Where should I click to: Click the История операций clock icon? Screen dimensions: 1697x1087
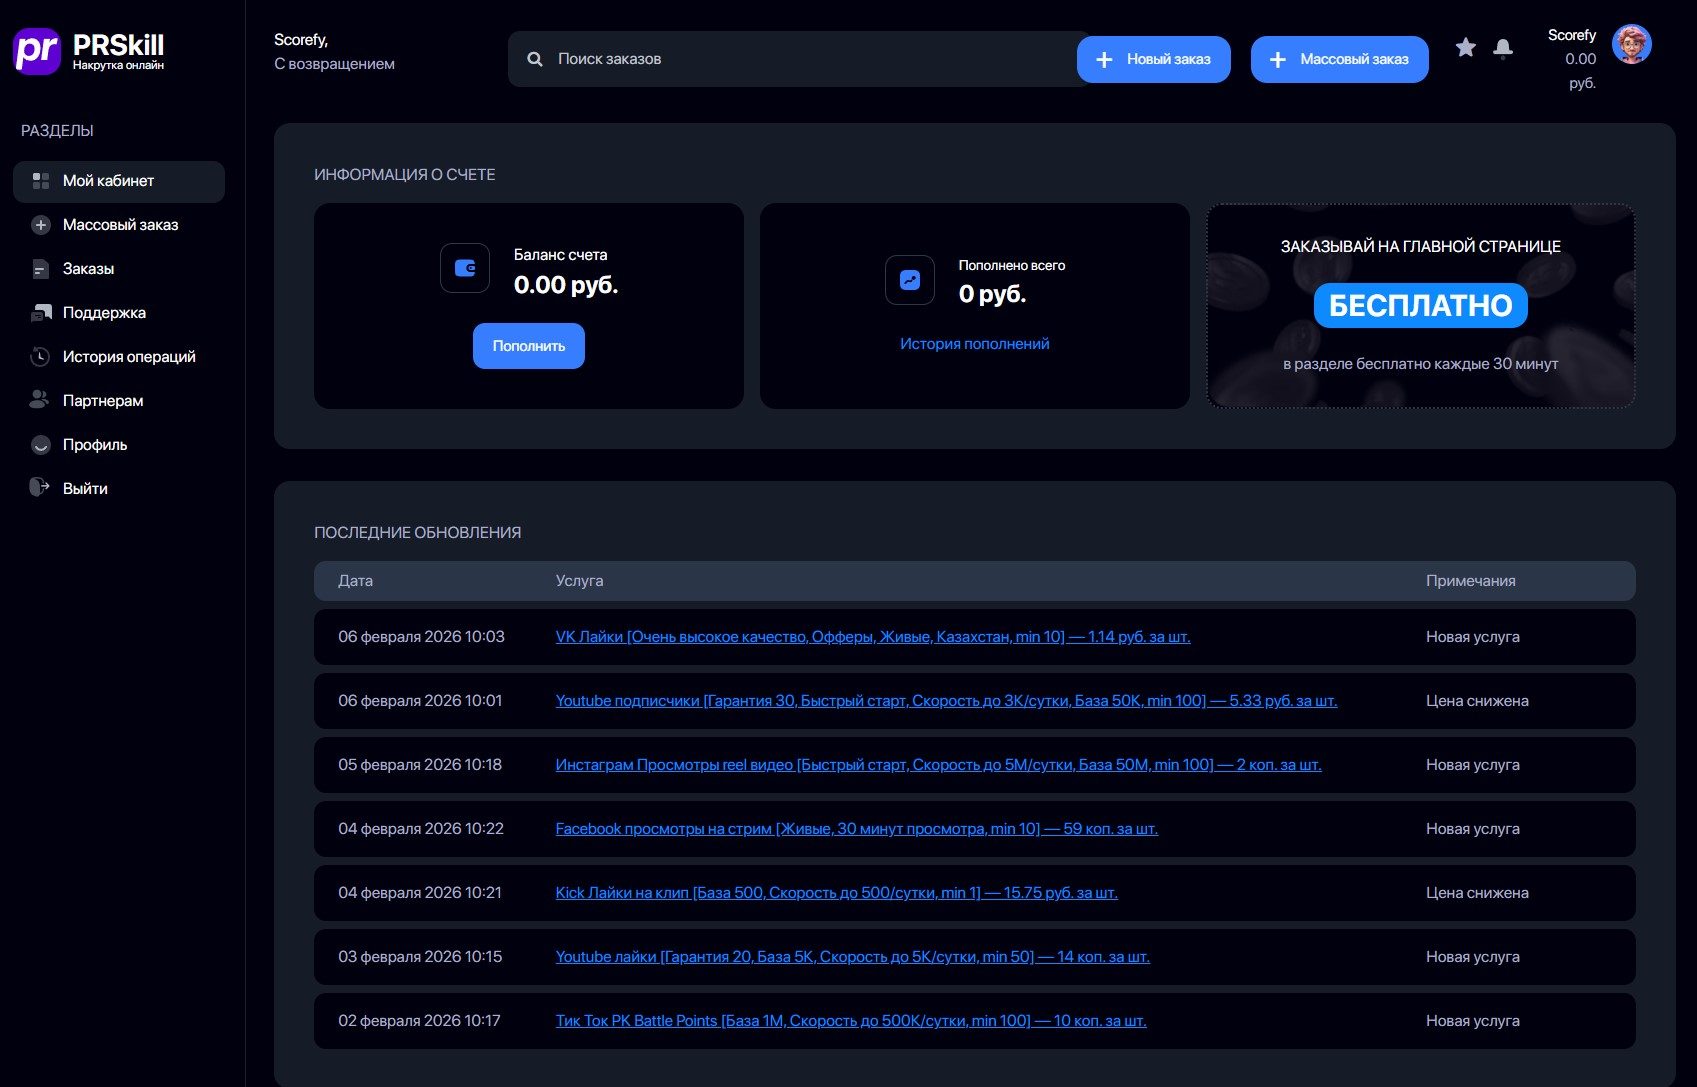point(40,356)
